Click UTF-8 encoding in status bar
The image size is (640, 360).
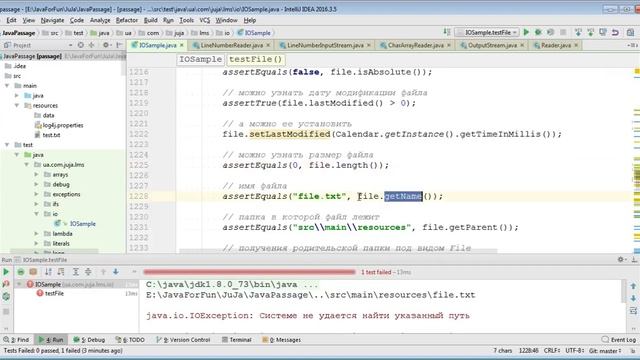point(574,351)
